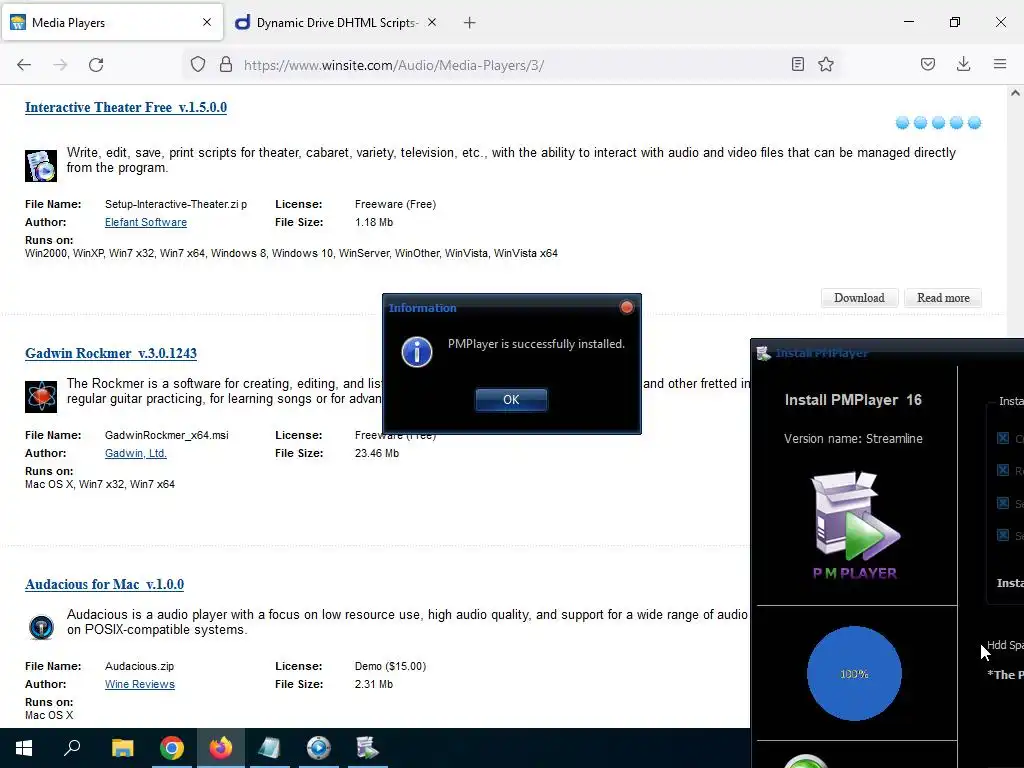Save page to Pocket
This screenshot has width=1024, height=768.
(928, 64)
